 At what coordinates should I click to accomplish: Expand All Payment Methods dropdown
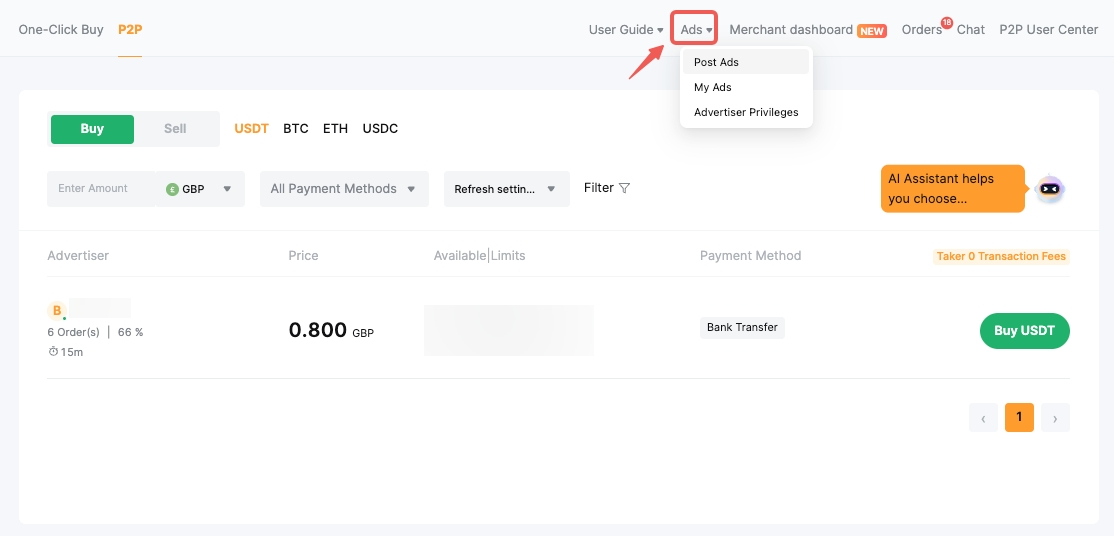344,189
